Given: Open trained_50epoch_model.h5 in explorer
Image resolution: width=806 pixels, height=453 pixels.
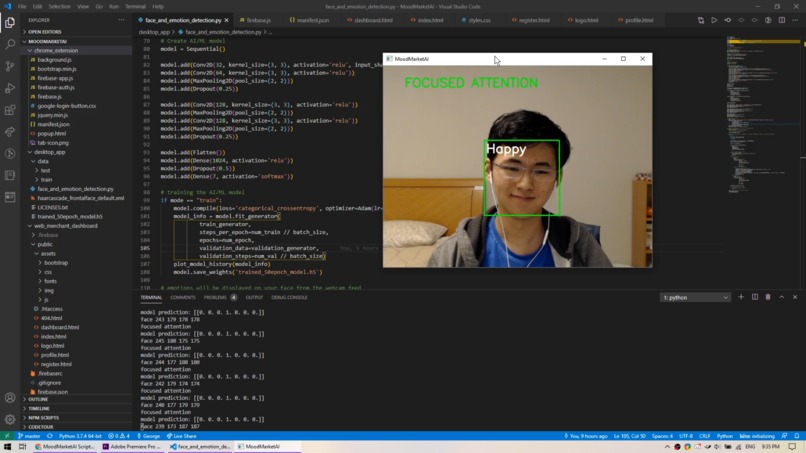Looking at the screenshot, I should coord(76,216).
